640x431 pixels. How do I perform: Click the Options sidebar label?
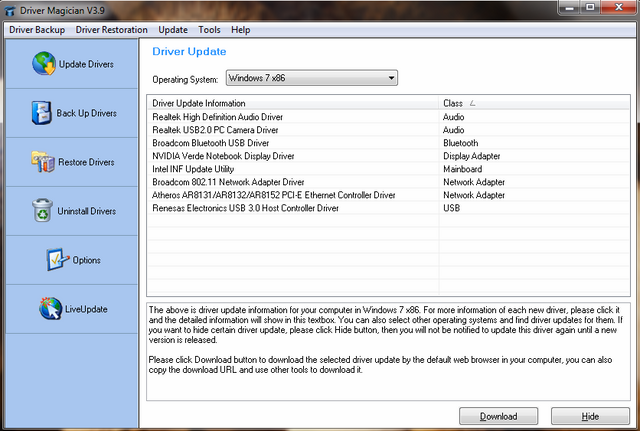pyautogui.click(x=87, y=260)
